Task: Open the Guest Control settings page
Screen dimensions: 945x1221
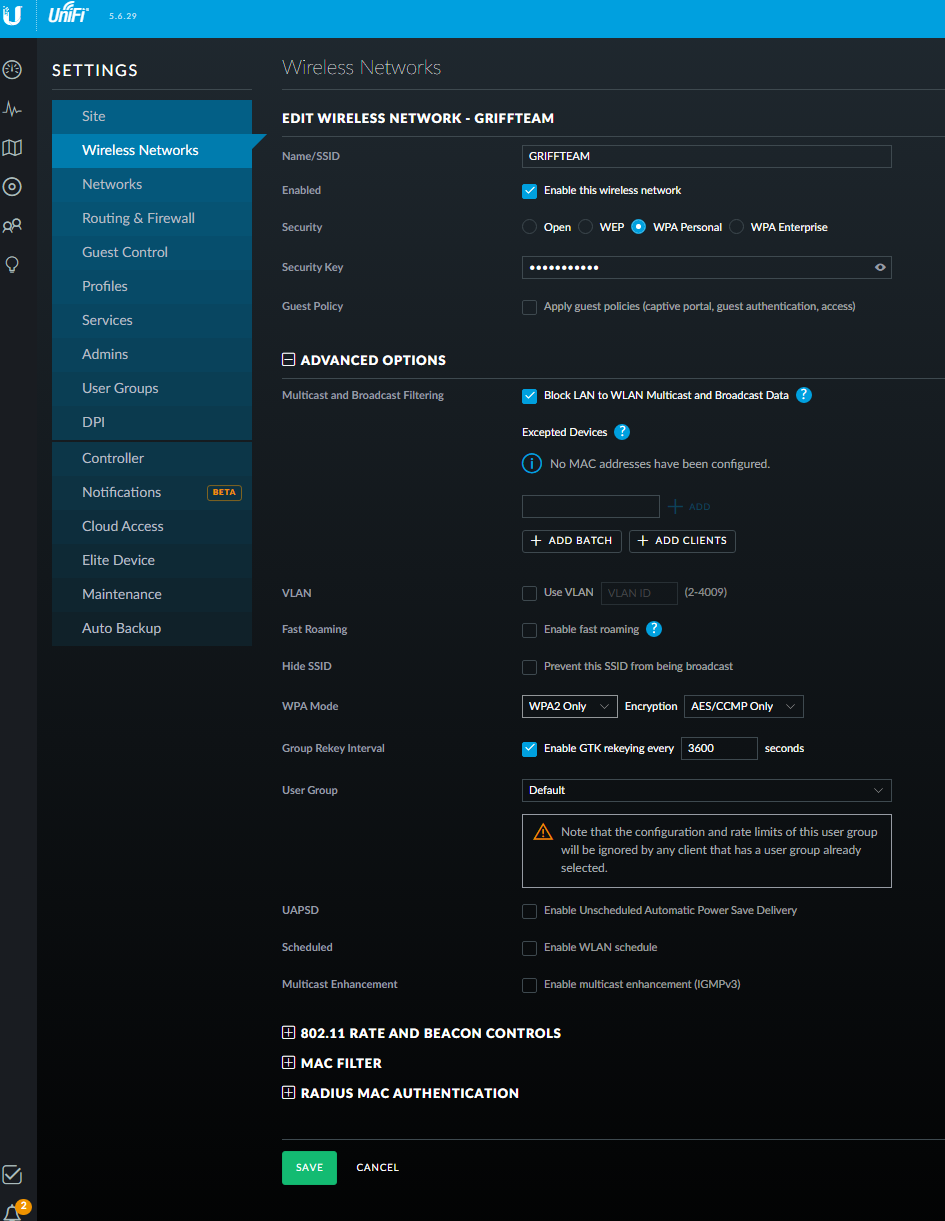Action: [125, 252]
